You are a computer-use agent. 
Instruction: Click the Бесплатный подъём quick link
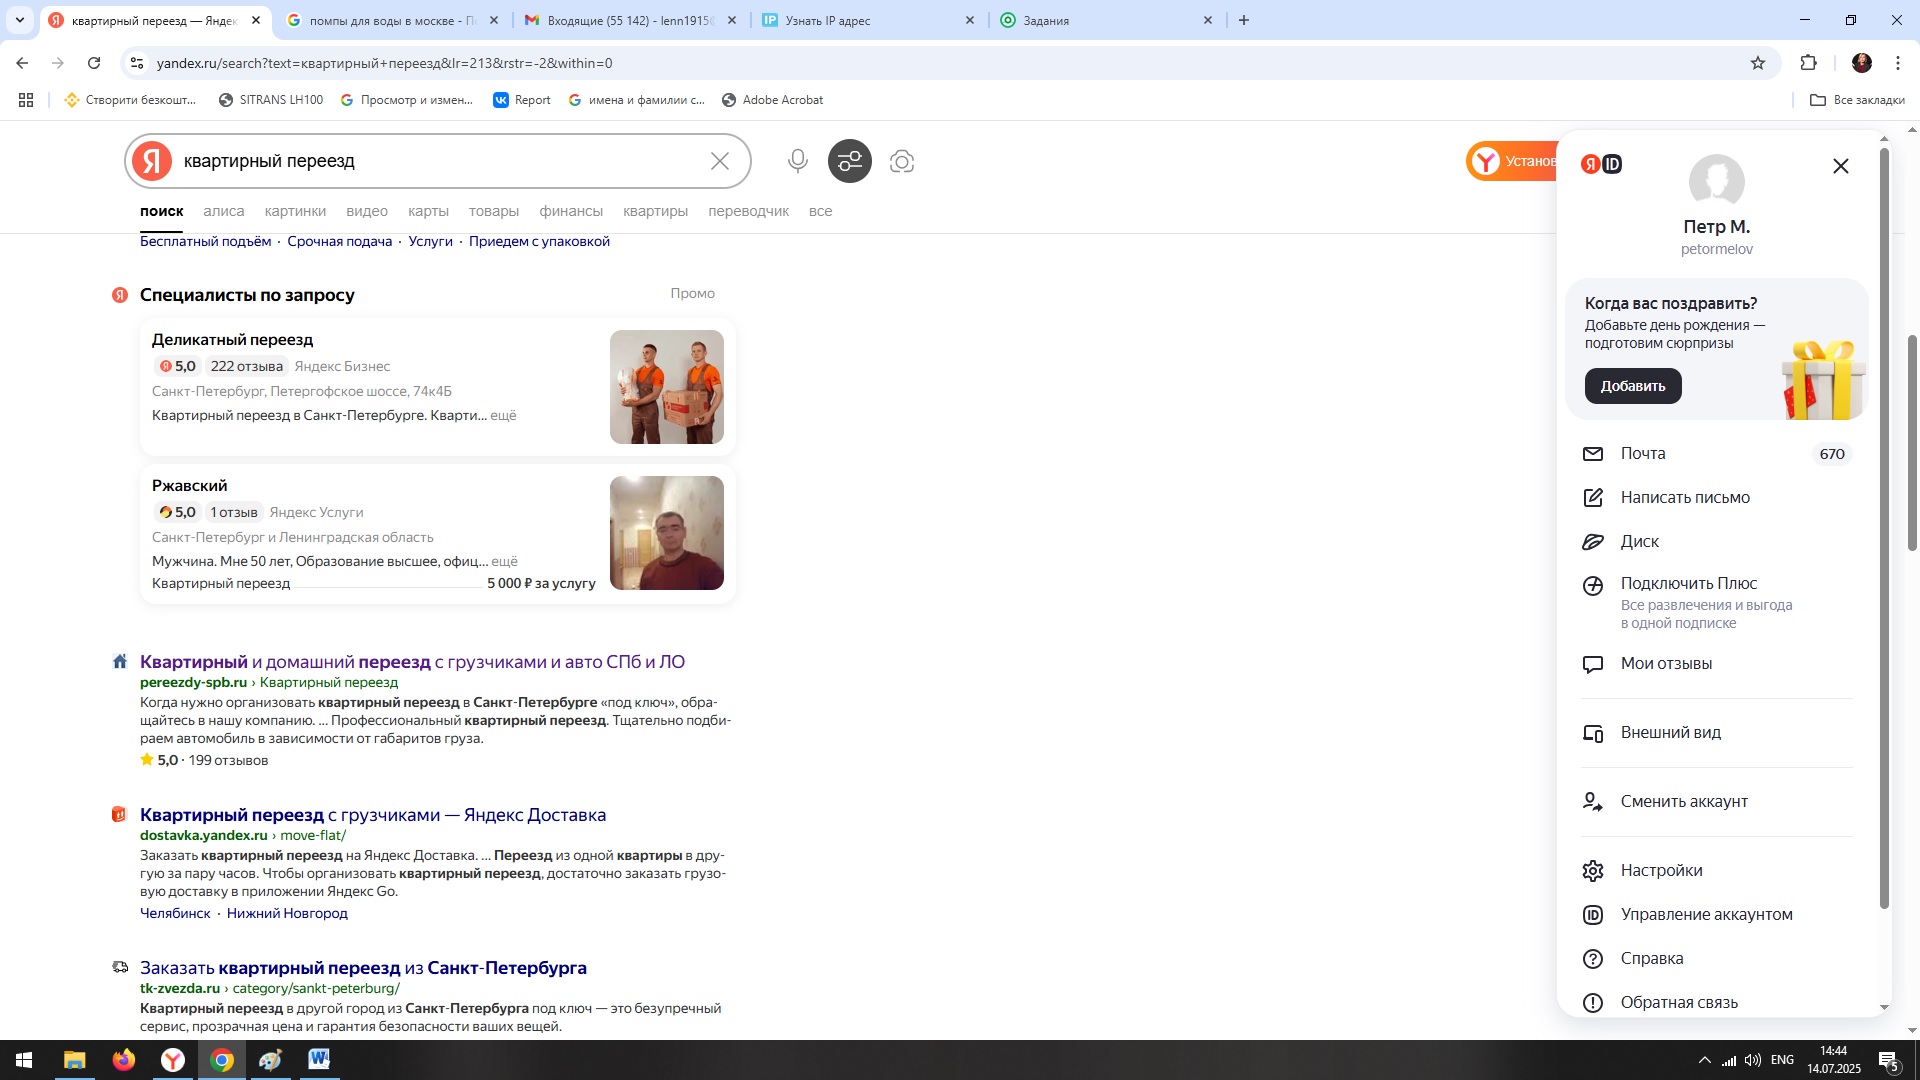click(x=205, y=242)
